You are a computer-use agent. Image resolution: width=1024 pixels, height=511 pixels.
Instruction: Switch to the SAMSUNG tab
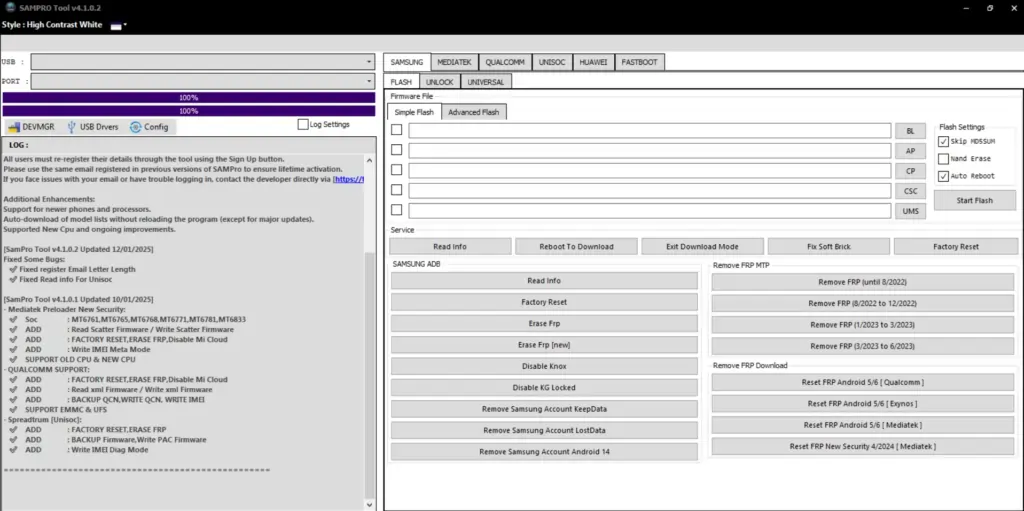click(x=407, y=62)
